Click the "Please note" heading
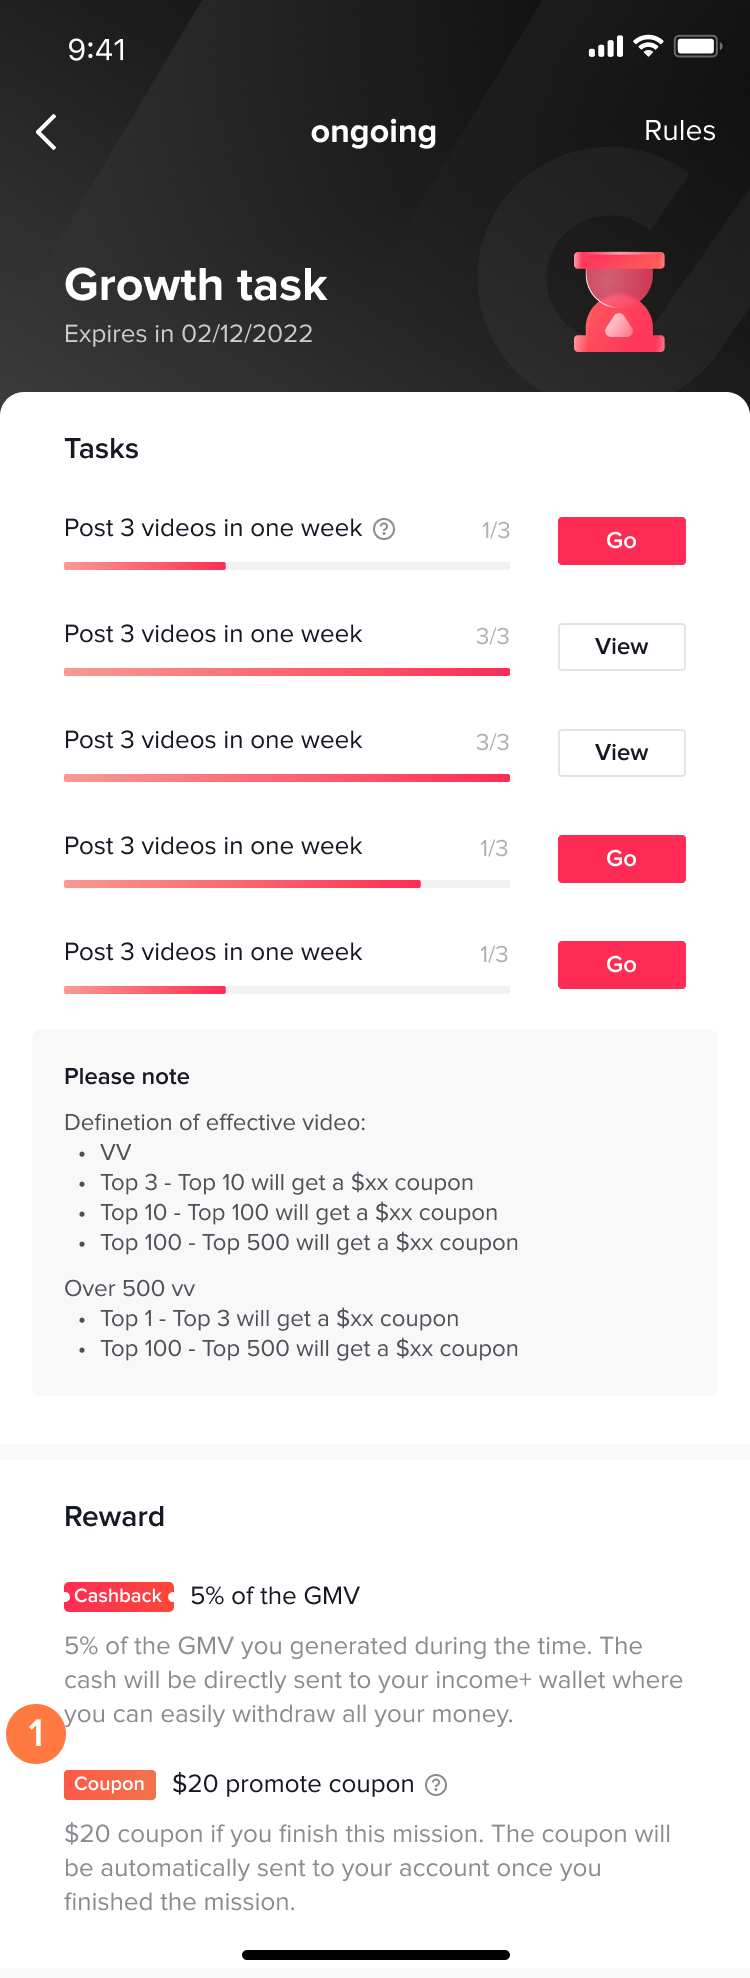This screenshot has height=1978, width=750. coord(127,1077)
